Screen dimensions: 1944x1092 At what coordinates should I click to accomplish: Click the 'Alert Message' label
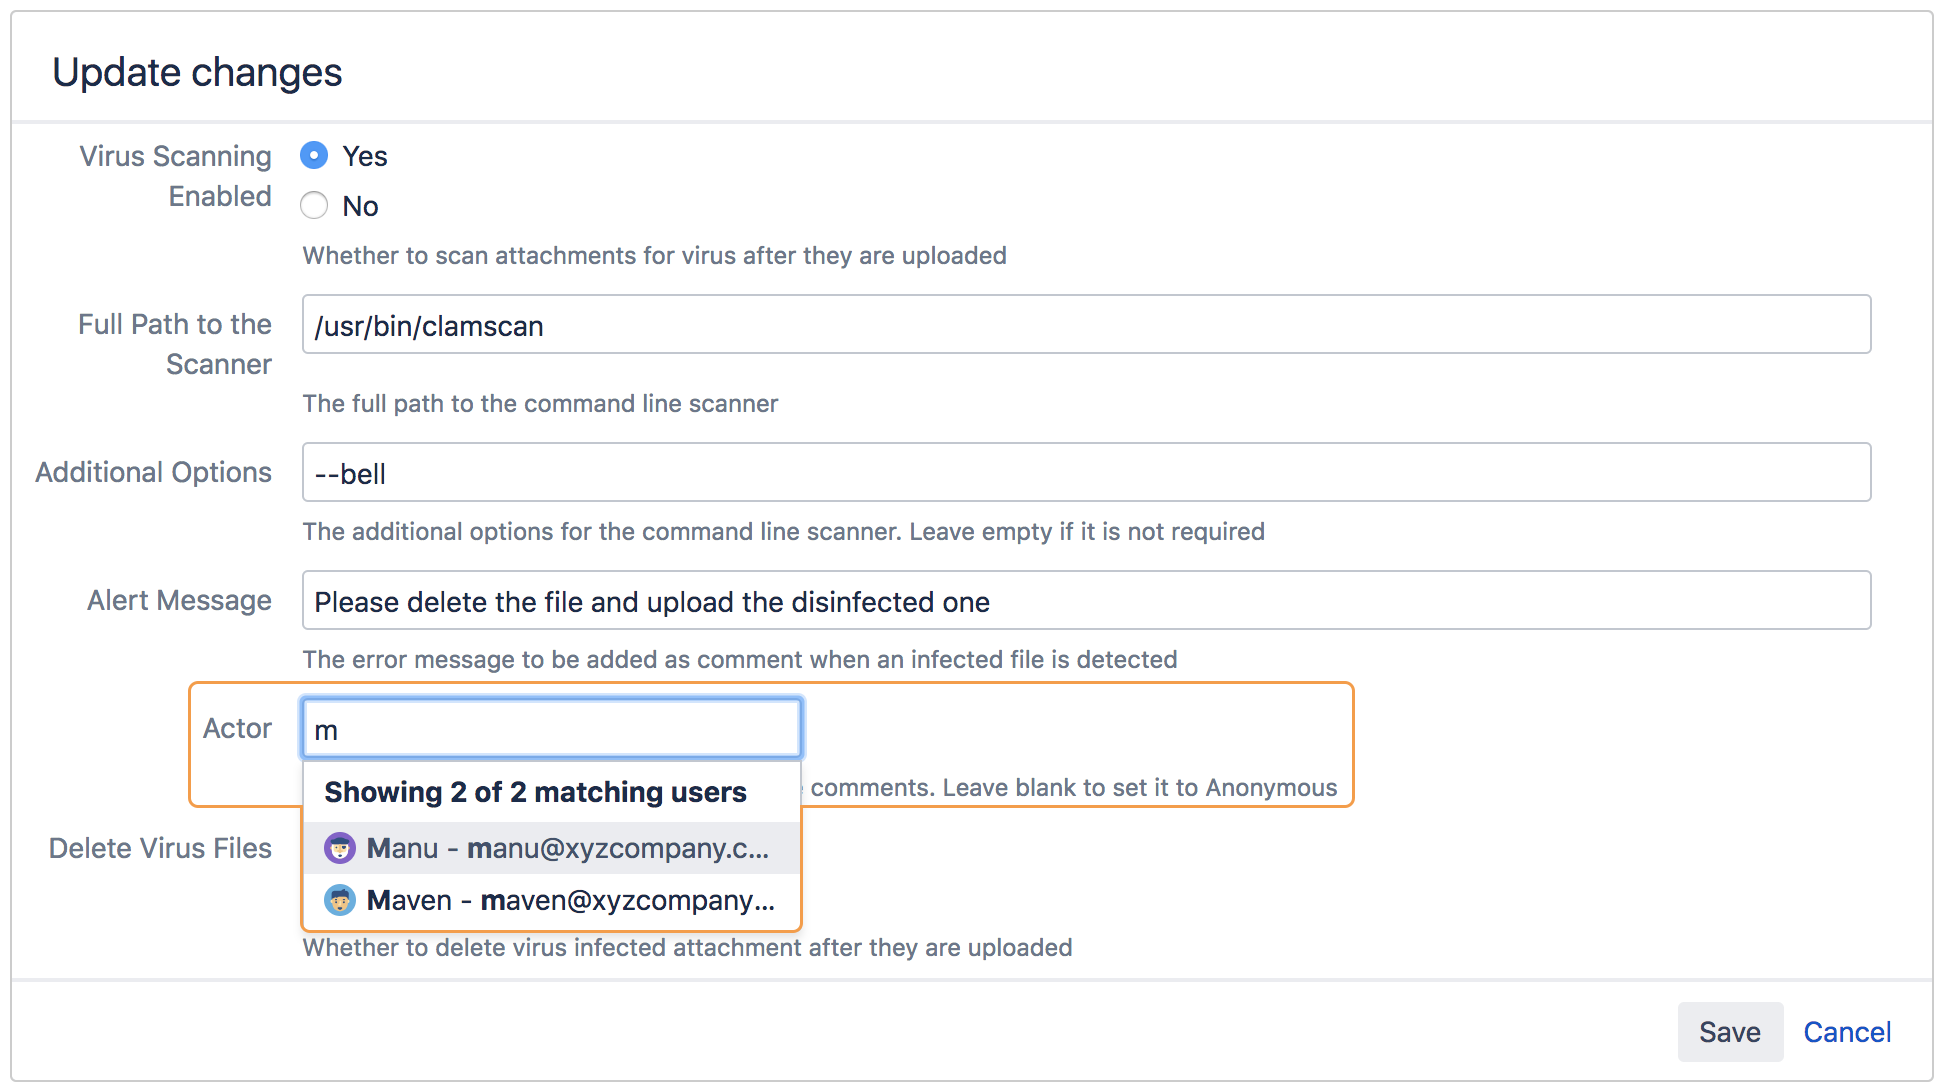click(179, 600)
